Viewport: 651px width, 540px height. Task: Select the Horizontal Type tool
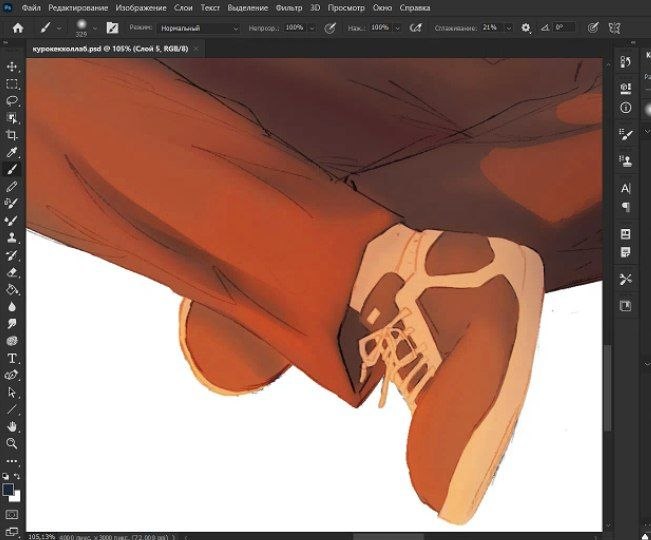(x=12, y=358)
